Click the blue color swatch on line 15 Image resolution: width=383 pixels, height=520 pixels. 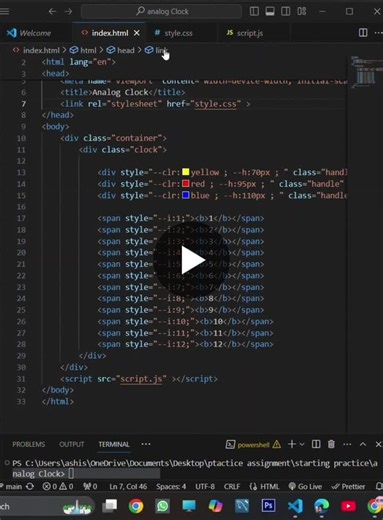(x=186, y=195)
